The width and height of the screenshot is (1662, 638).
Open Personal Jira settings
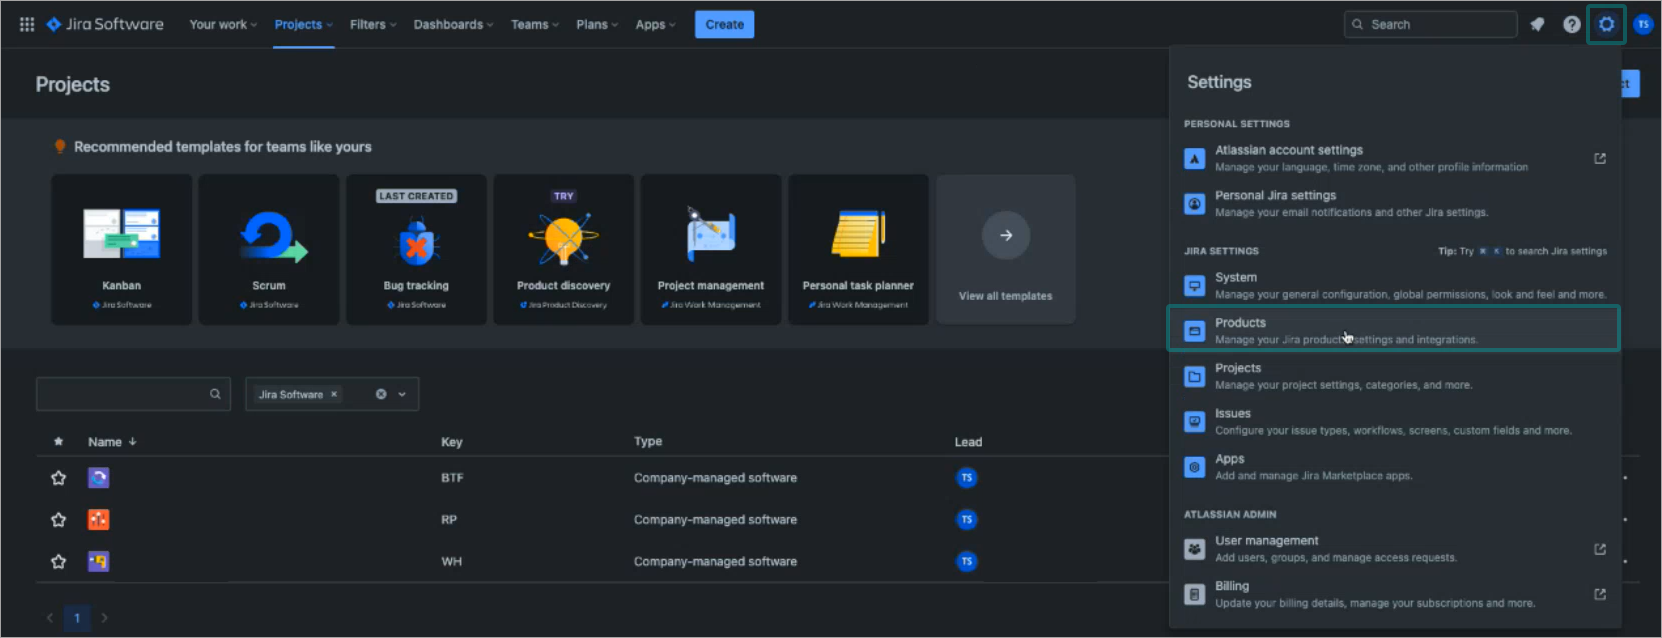coord(1394,203)
